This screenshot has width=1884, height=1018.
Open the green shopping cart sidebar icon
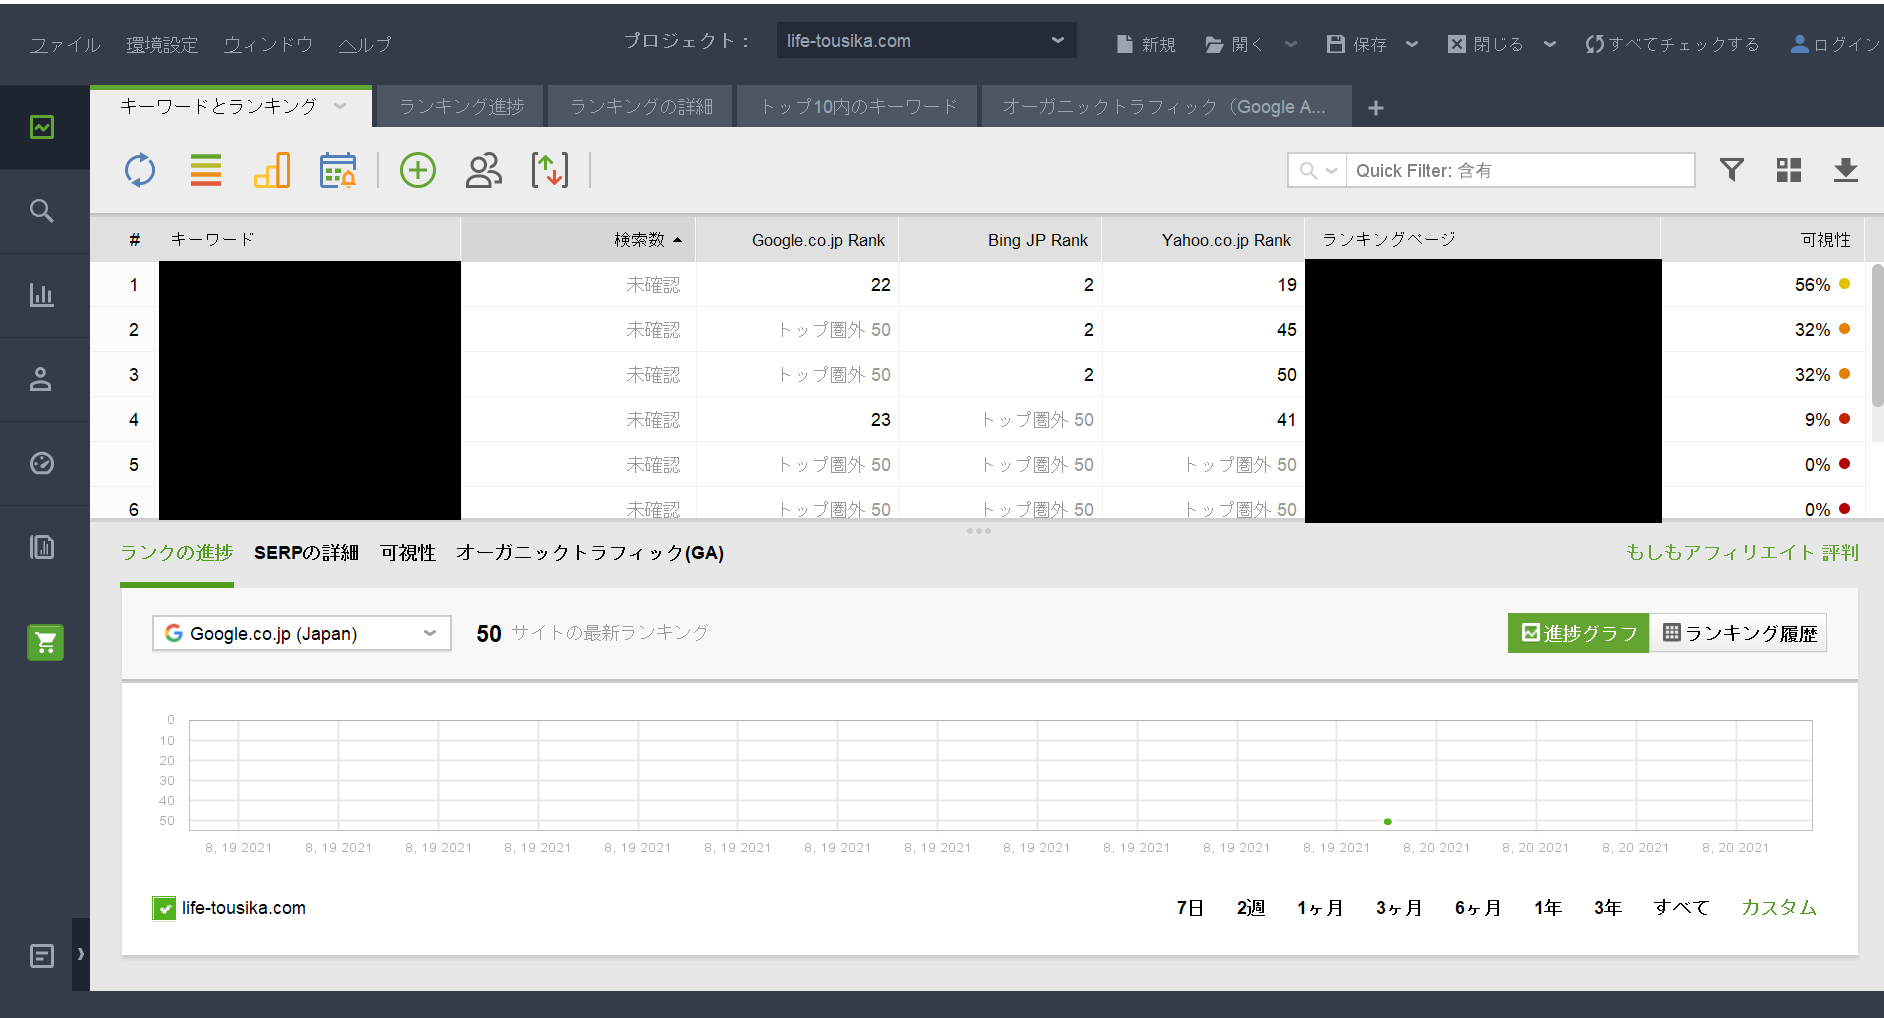(x=45, y=642)
